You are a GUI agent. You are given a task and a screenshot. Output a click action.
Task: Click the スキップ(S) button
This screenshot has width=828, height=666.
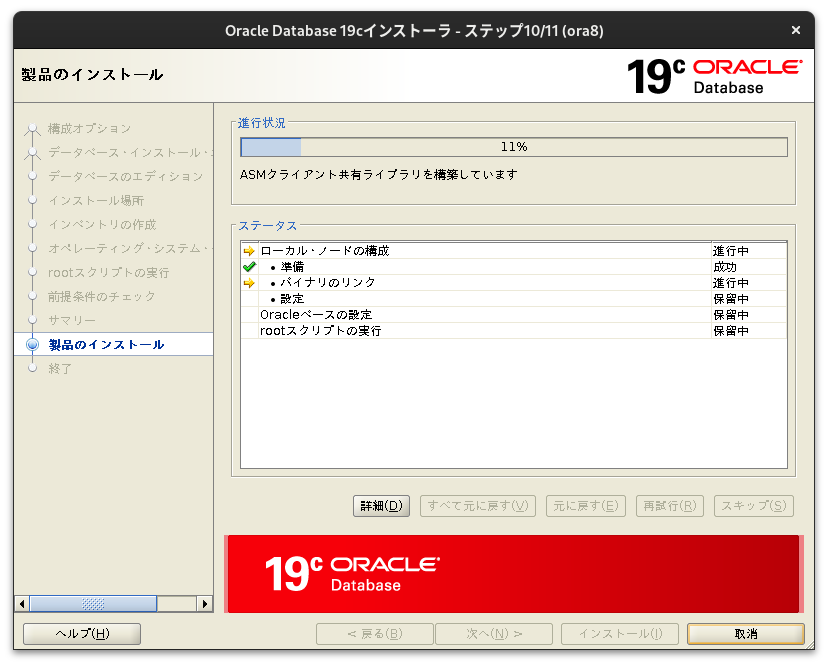pyautogui.click(x=753, y=506)
